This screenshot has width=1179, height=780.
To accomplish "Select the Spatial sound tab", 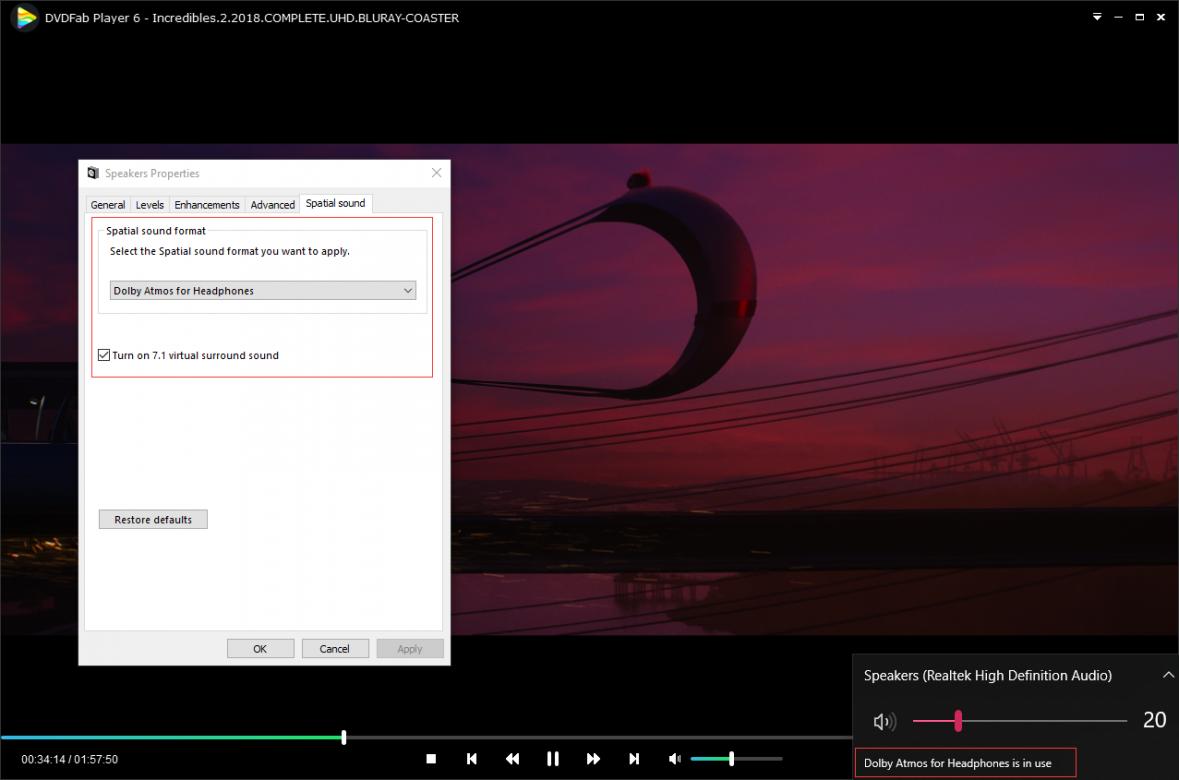I will pos(335,203).
